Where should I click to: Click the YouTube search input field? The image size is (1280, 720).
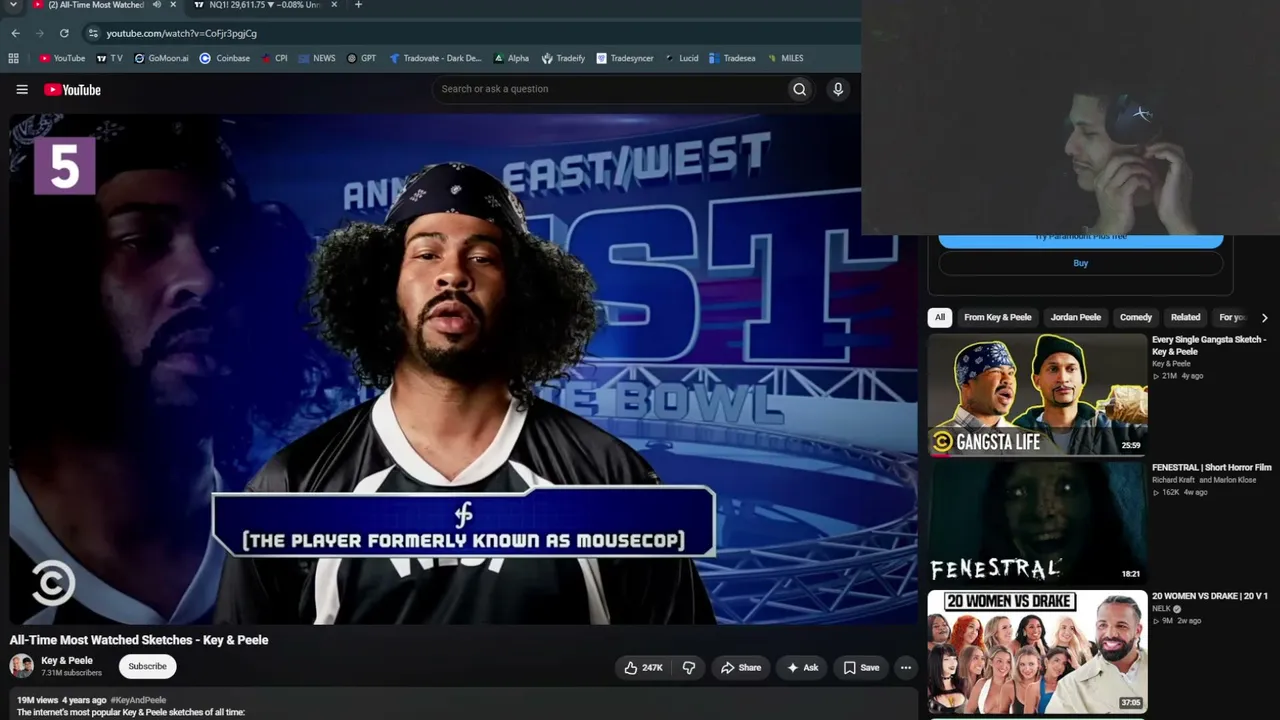click(609, 89)
